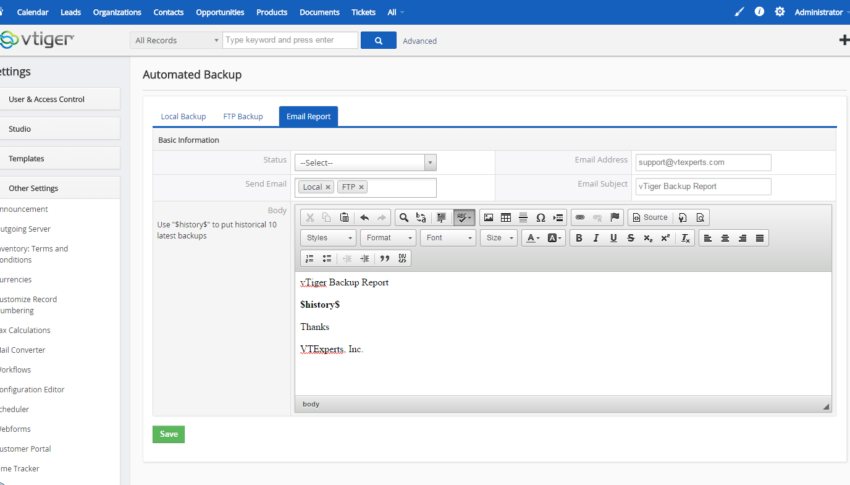850x485 pixels.
Task: Increase indent in editor
Action: [x=365, y=258]
